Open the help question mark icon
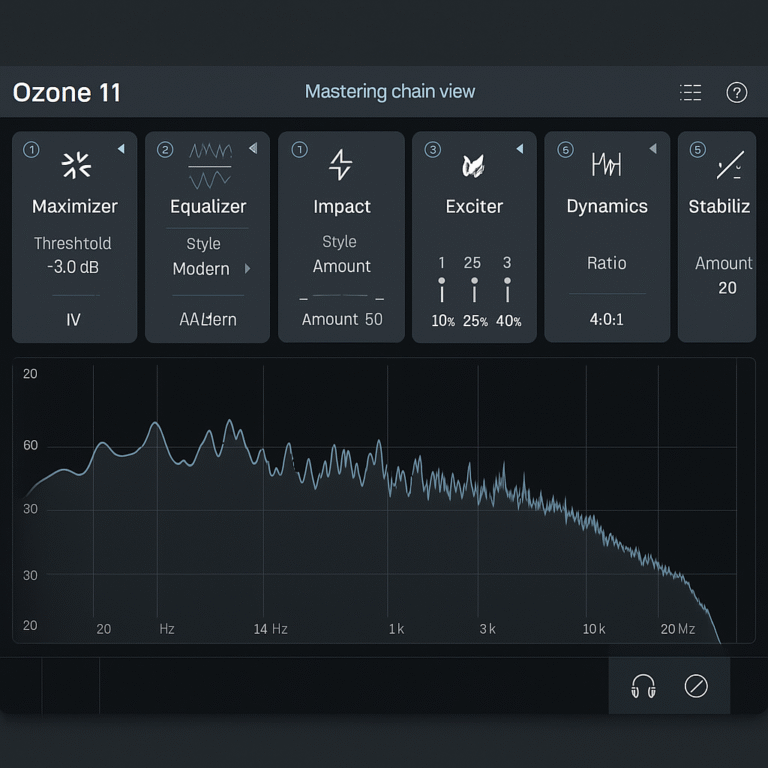Screen dimensions: 768x768 pos(736,92)
